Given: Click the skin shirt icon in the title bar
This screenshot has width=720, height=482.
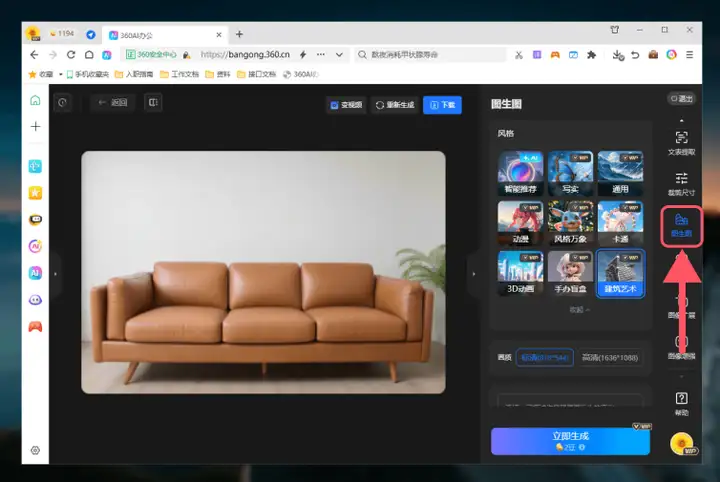Looking at the screenshot, I should click(615, 30).
